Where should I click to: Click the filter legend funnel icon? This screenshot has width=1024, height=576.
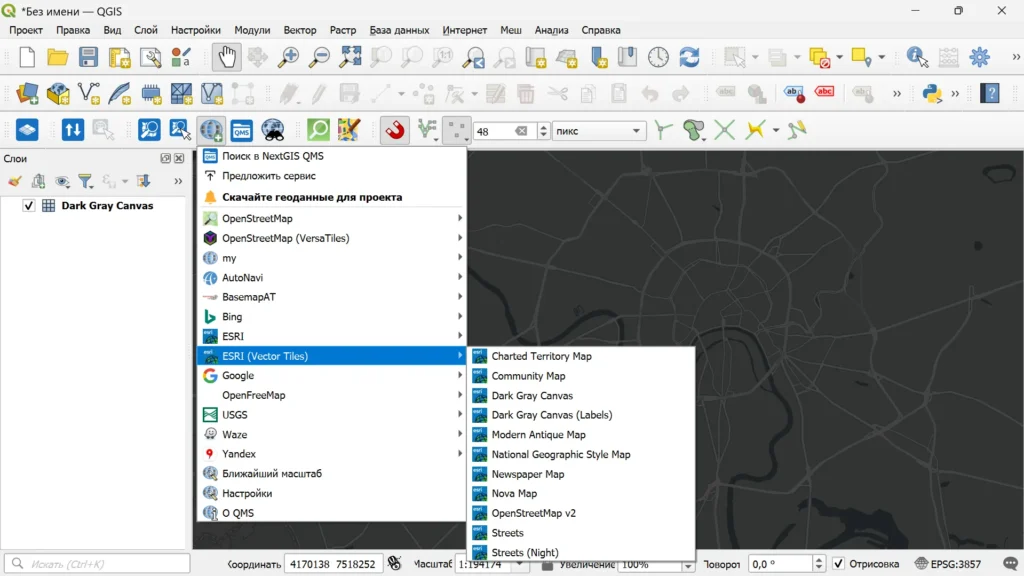(x=85, y=181)
